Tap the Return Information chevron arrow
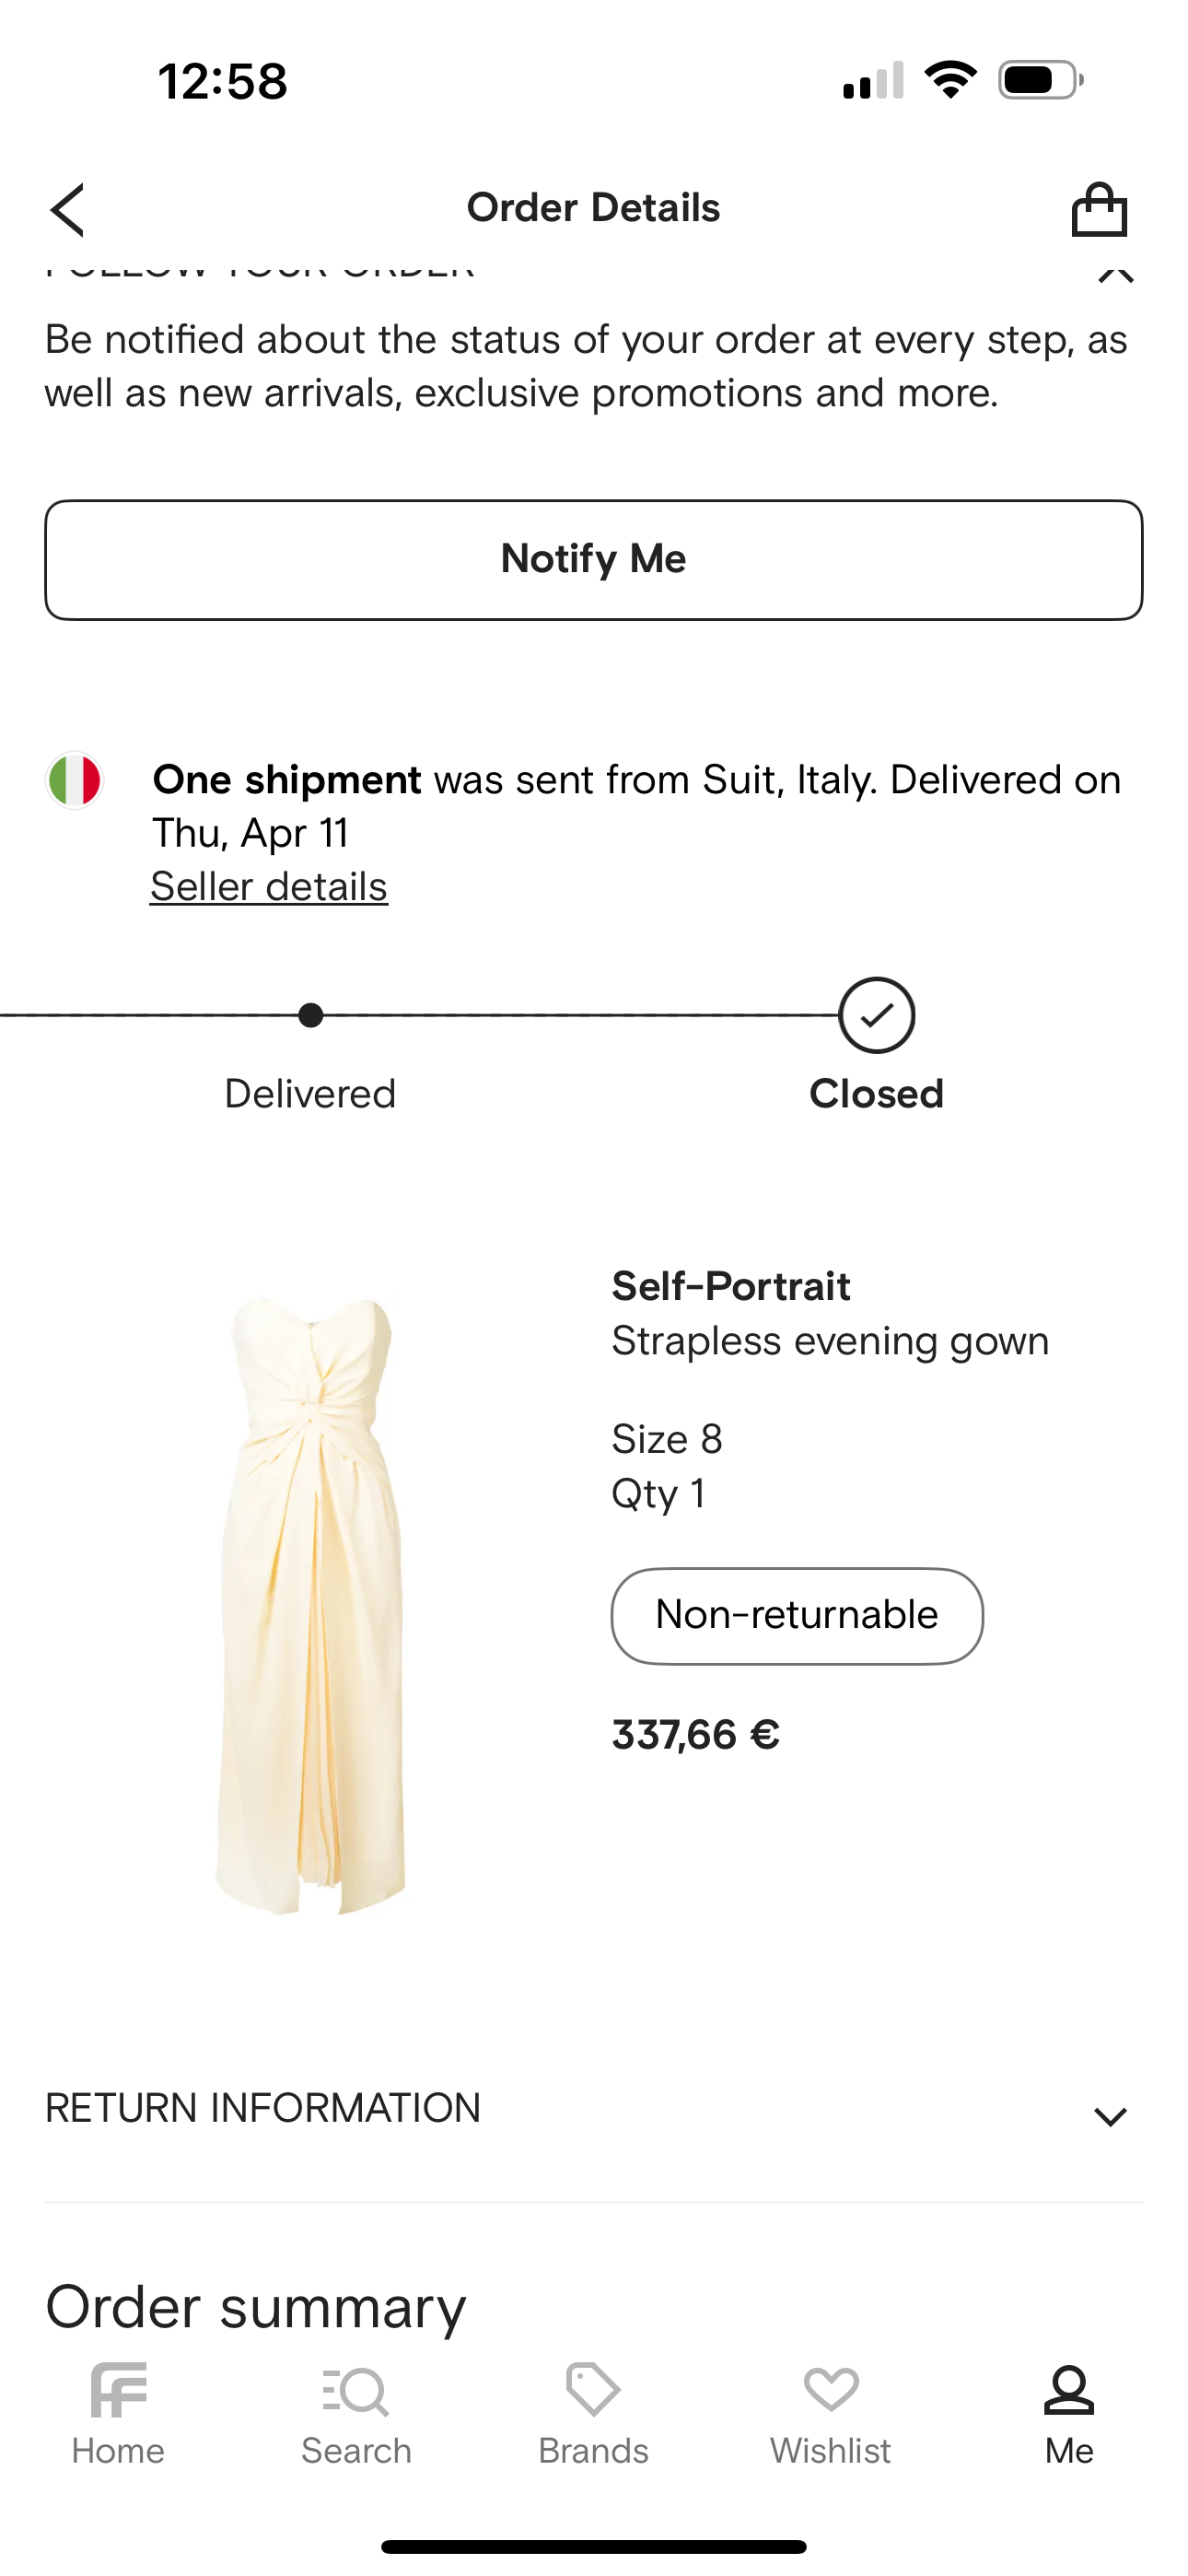The width and height of the screenshot is (1188, 2576). tap(1110, 2116)
